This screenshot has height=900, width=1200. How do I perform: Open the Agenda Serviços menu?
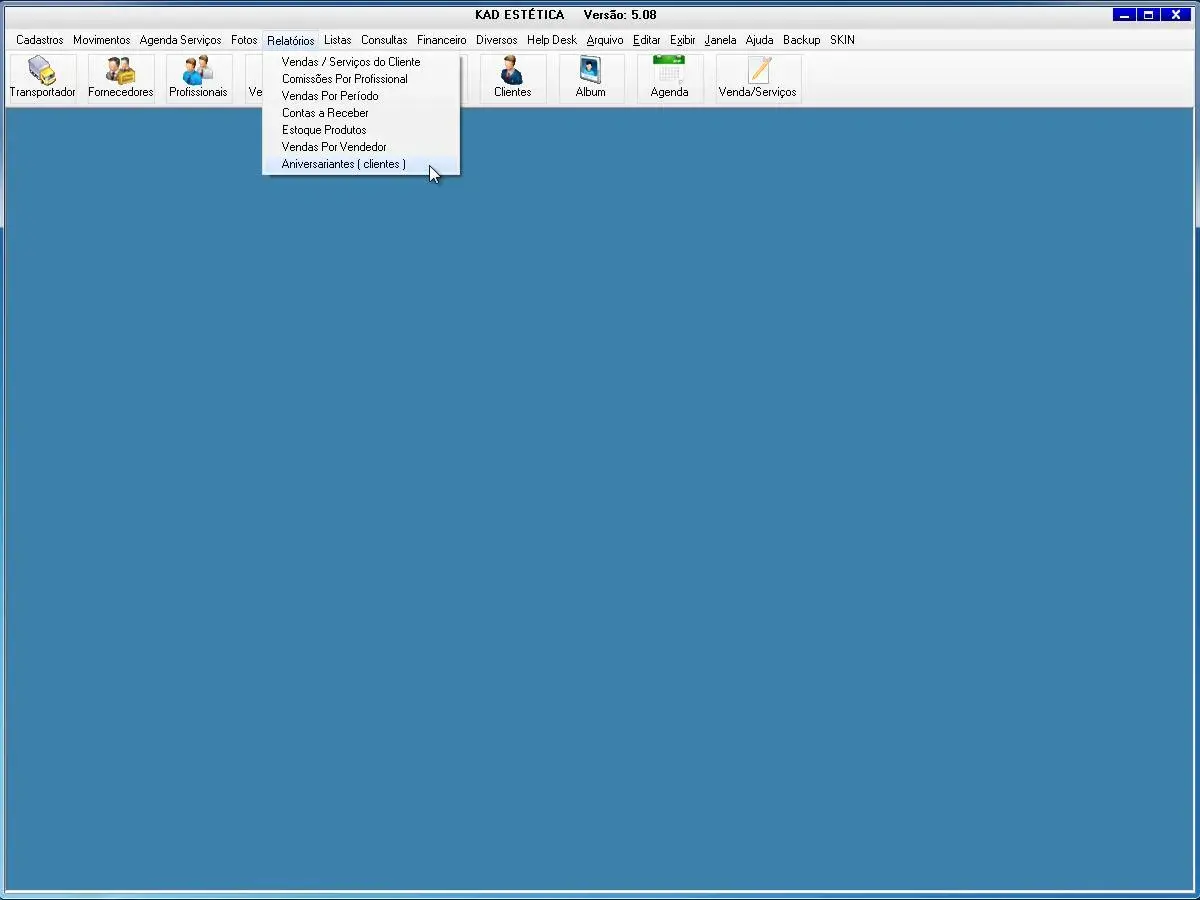click(180, 40)
